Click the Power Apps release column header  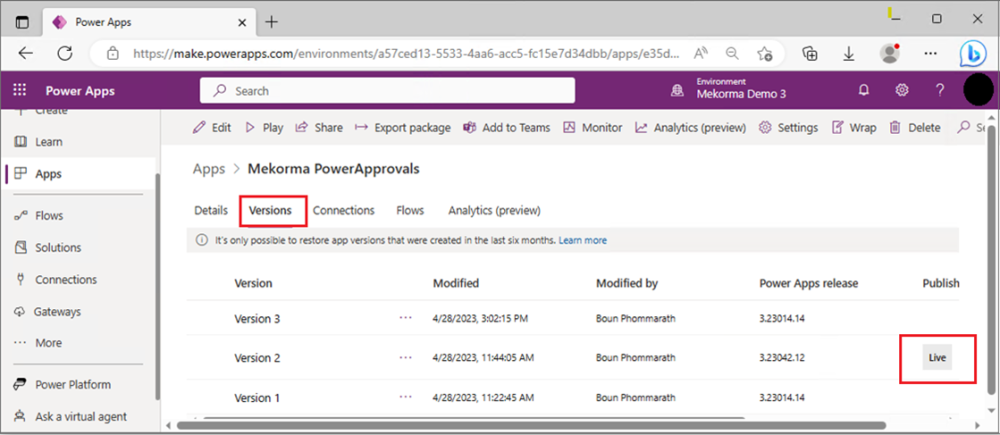[x=809, y=283]
